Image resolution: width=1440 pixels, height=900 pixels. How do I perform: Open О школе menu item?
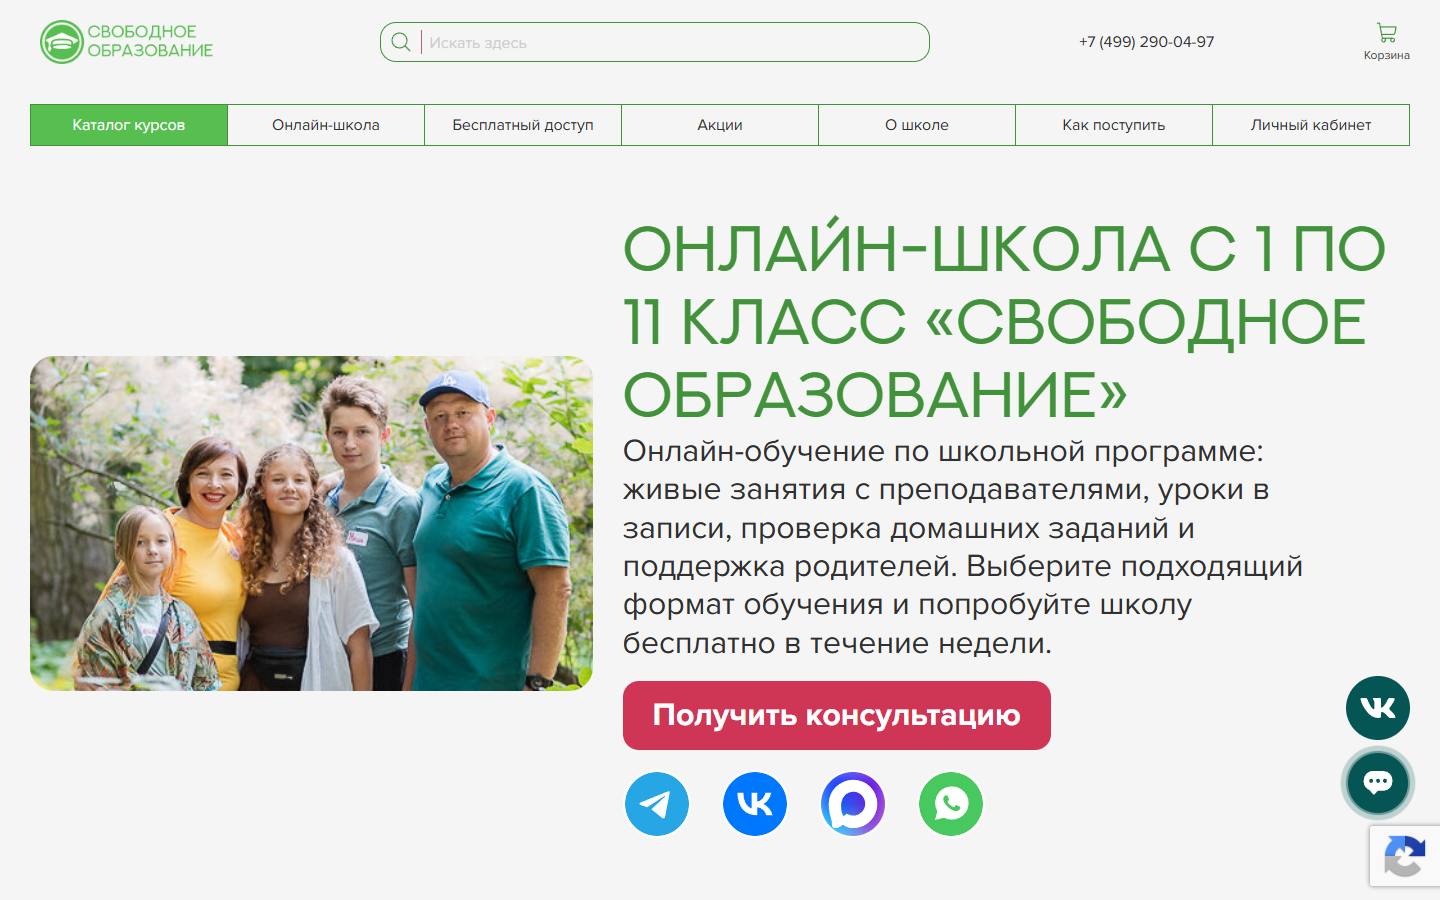917,125
